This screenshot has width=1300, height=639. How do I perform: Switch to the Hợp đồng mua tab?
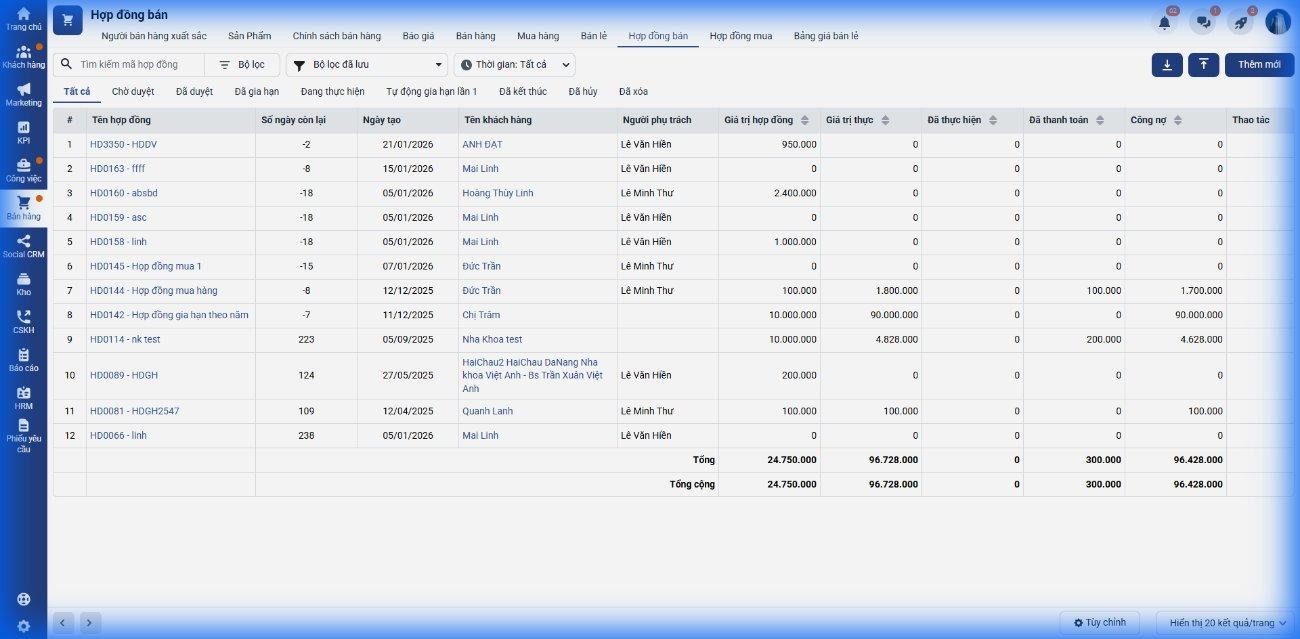point(740,36)
